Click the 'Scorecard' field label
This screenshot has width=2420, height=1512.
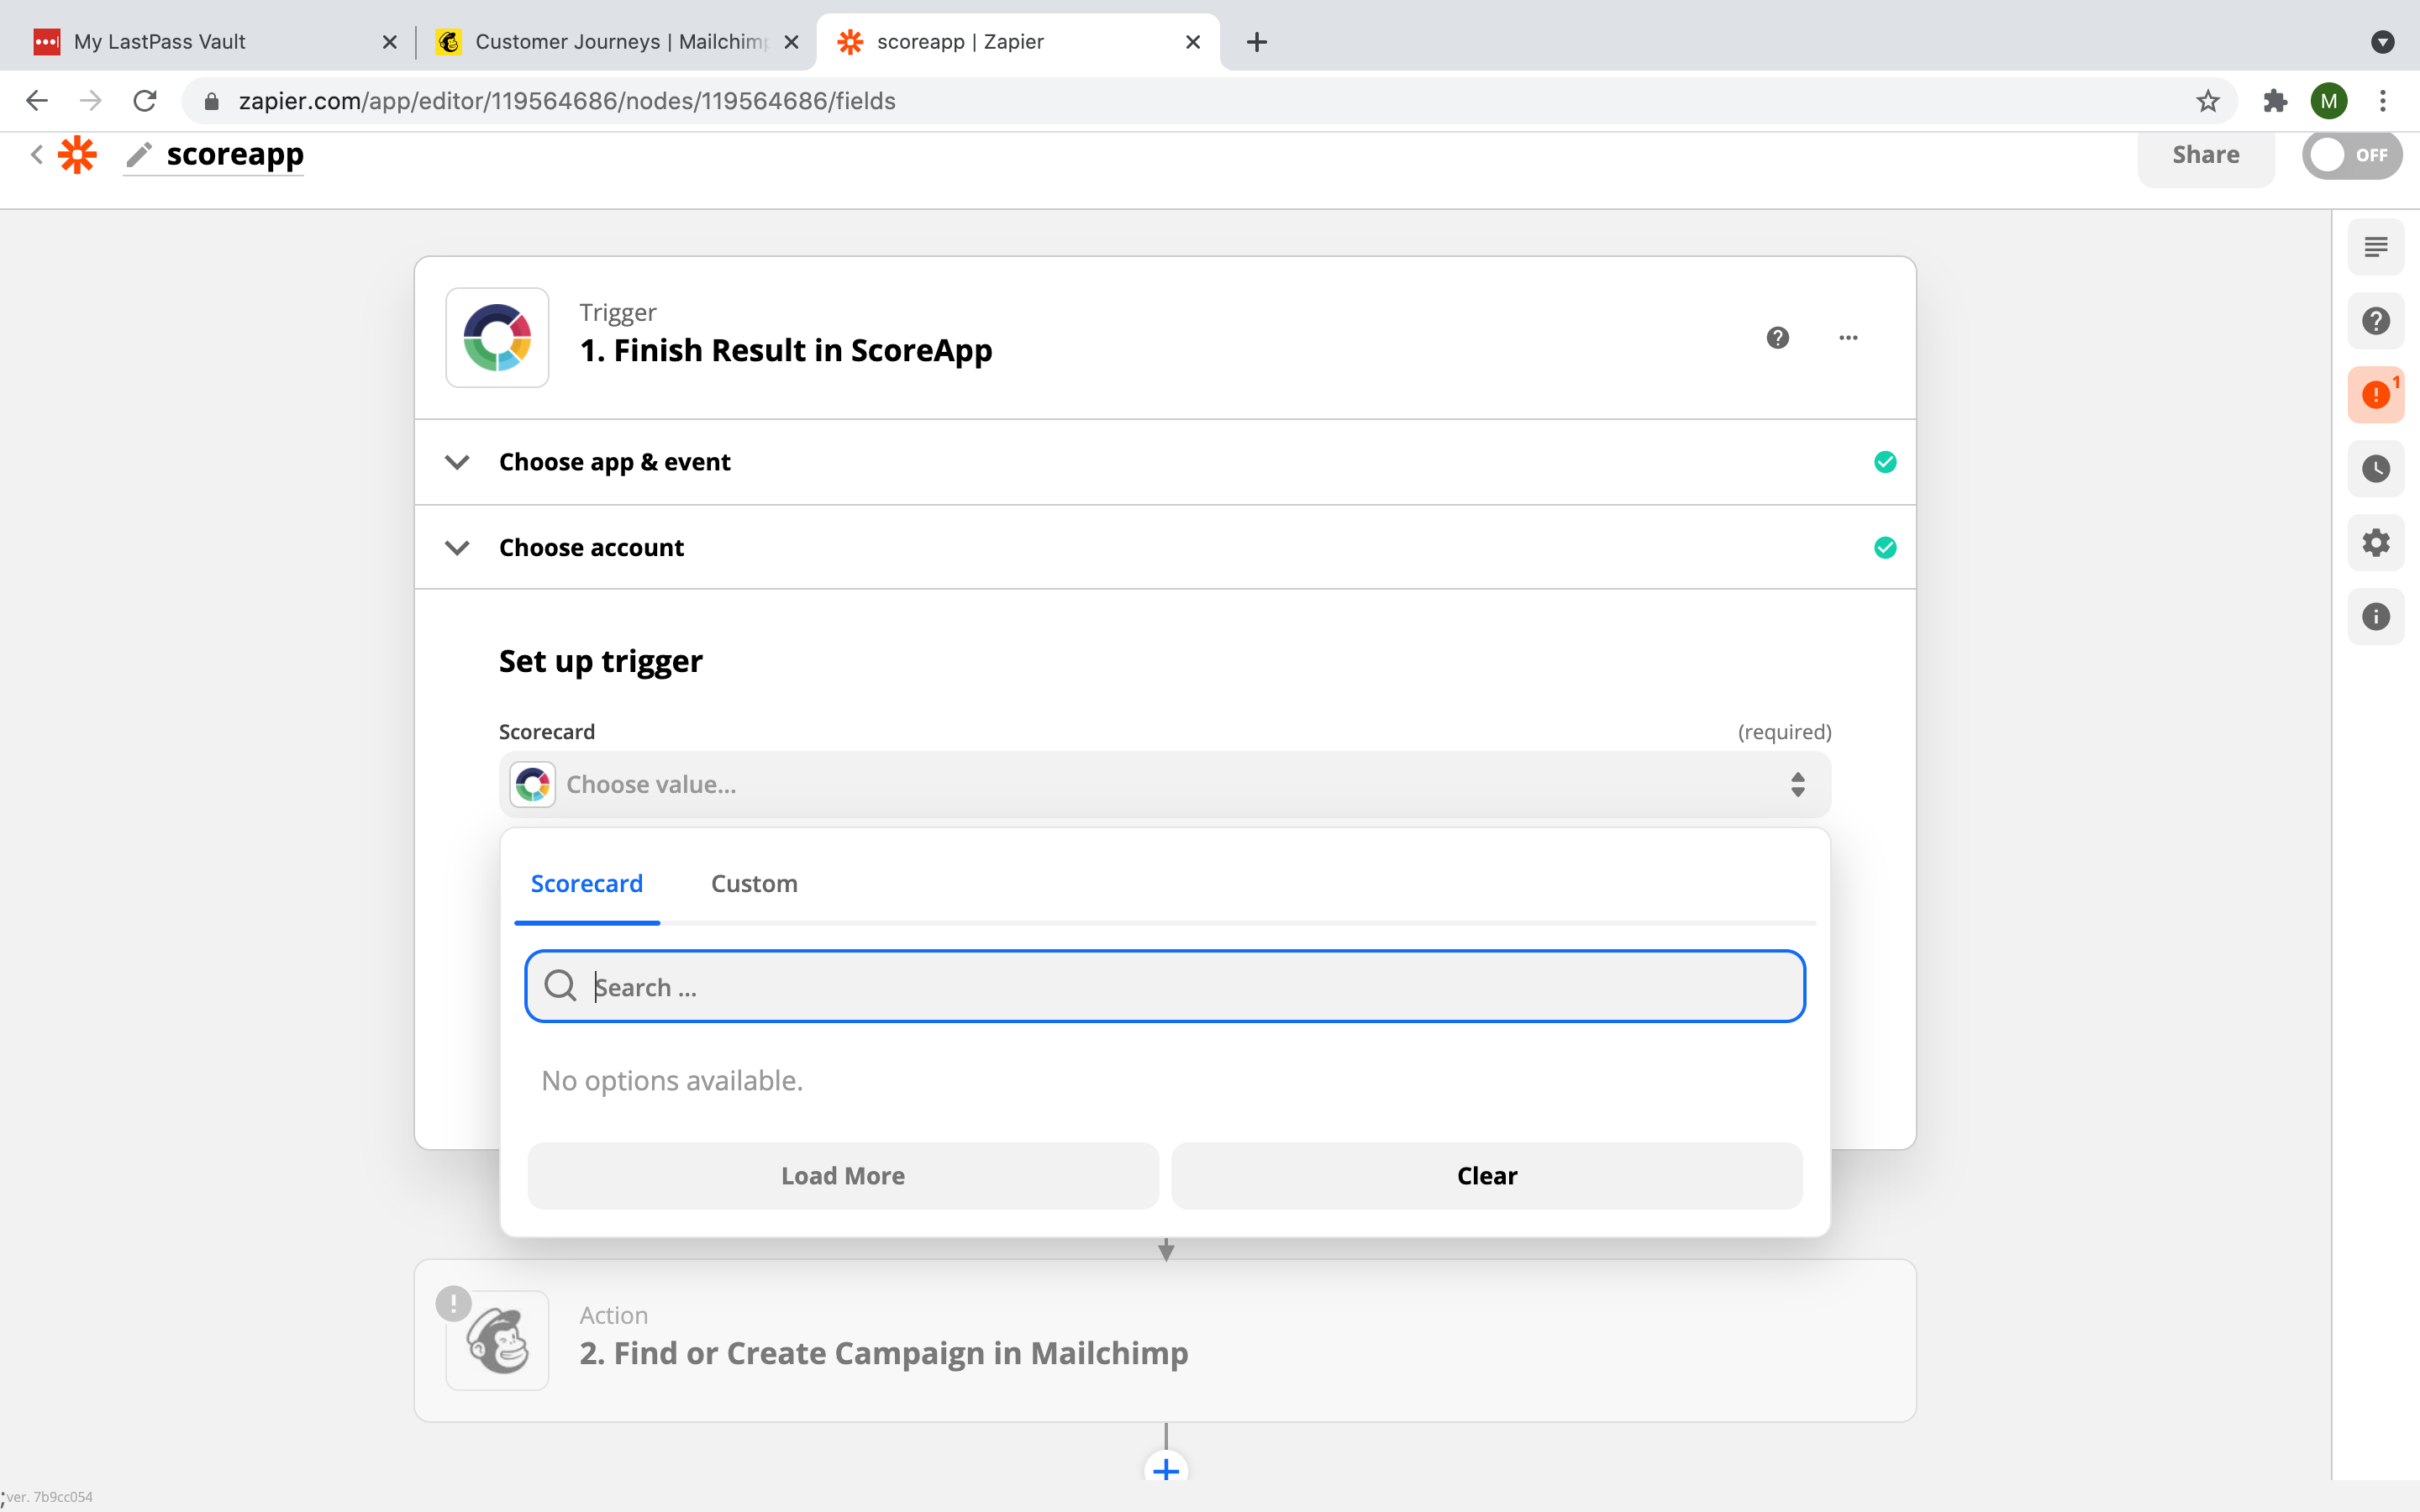pos(547,732)
